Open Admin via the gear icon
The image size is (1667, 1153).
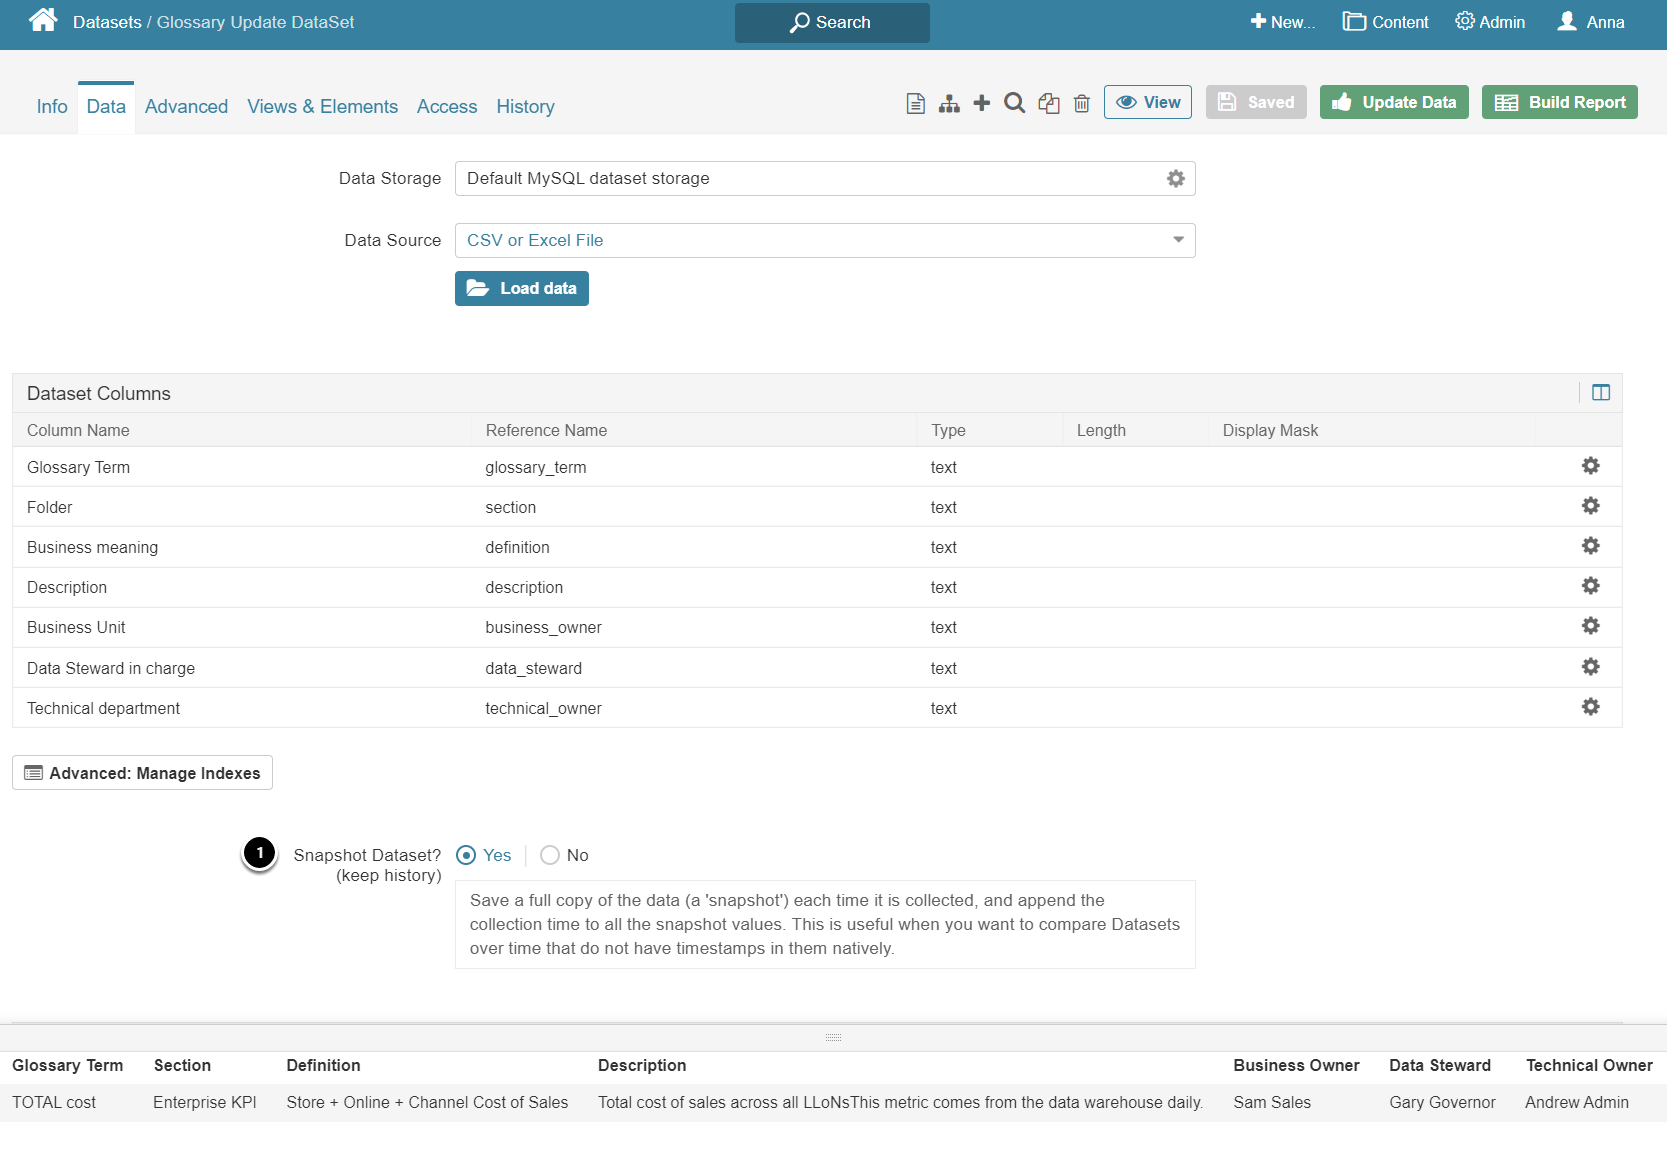(x=1489, y=21)
